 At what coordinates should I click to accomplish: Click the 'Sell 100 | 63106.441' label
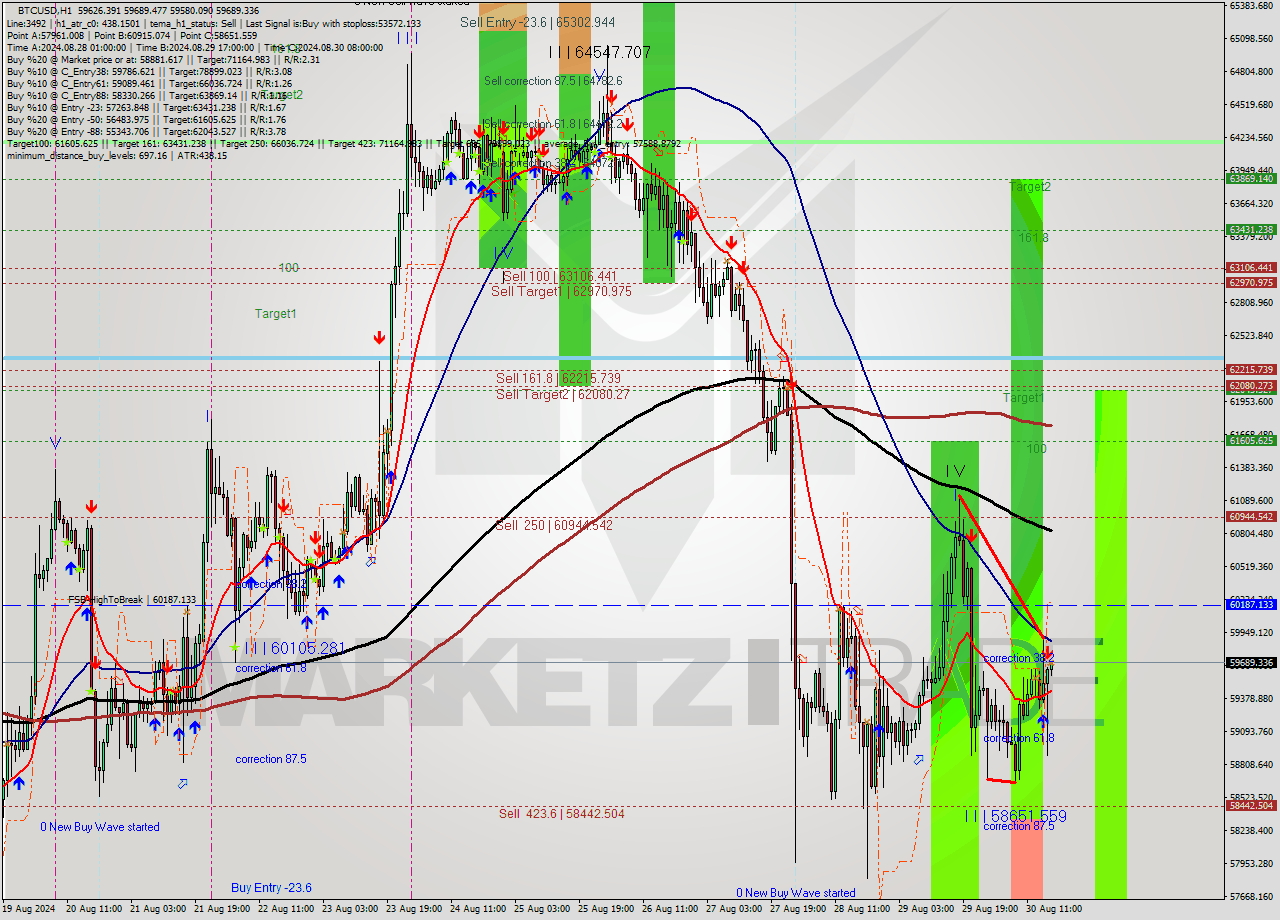560,276
